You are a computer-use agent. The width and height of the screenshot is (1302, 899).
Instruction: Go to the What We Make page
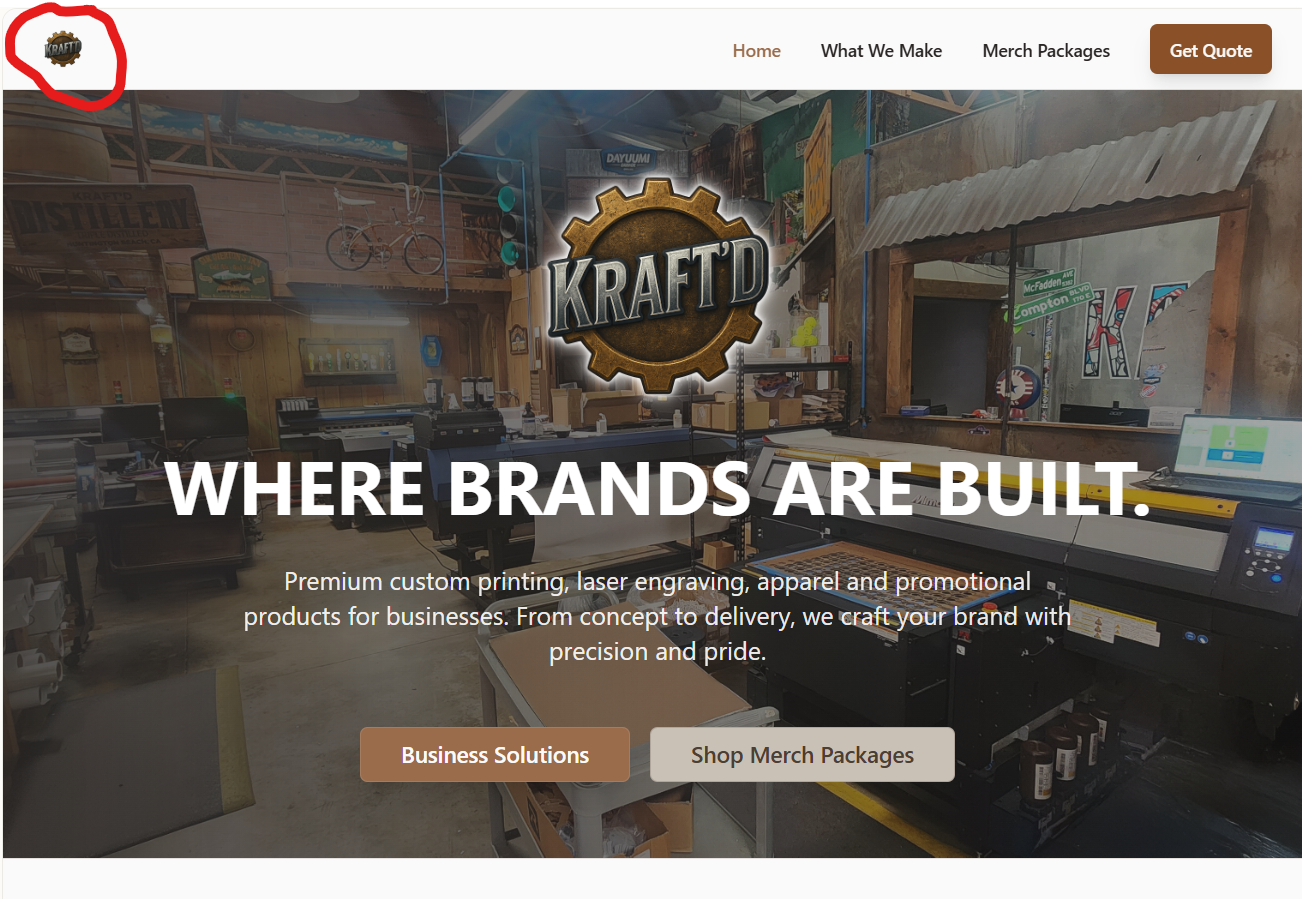tap(881, 51)
